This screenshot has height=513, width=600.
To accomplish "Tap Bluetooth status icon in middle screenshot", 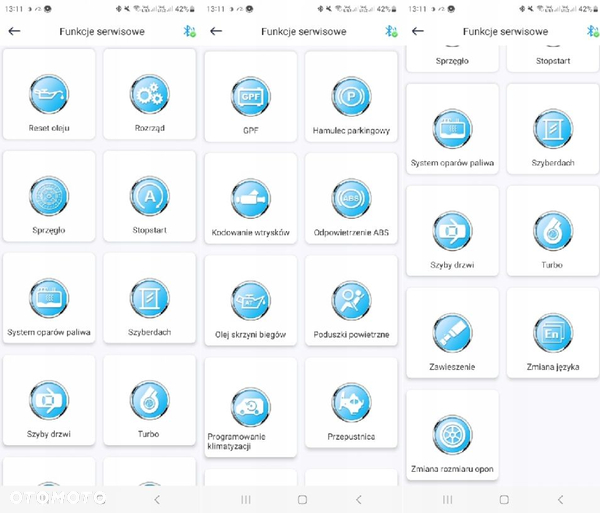I will [391, 31].
